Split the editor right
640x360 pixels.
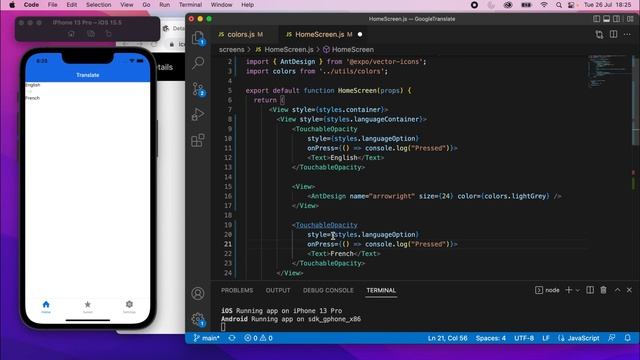[x=613, y=34]
